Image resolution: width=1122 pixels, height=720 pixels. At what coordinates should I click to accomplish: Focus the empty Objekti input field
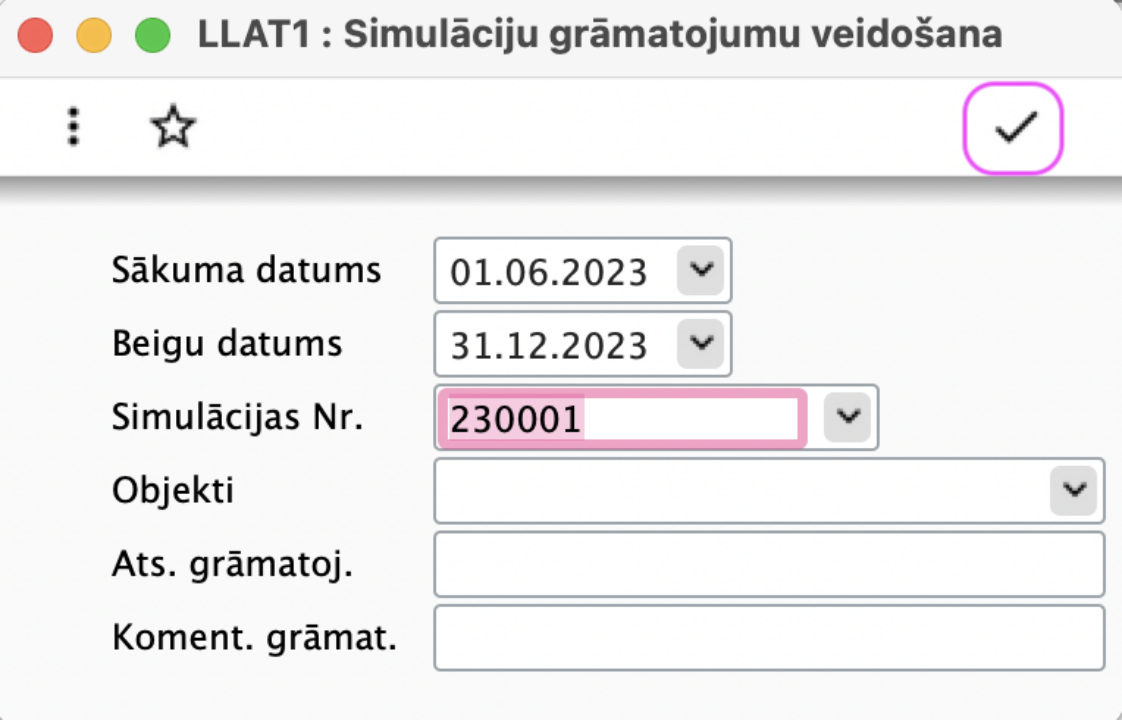[x=741, y=491]
